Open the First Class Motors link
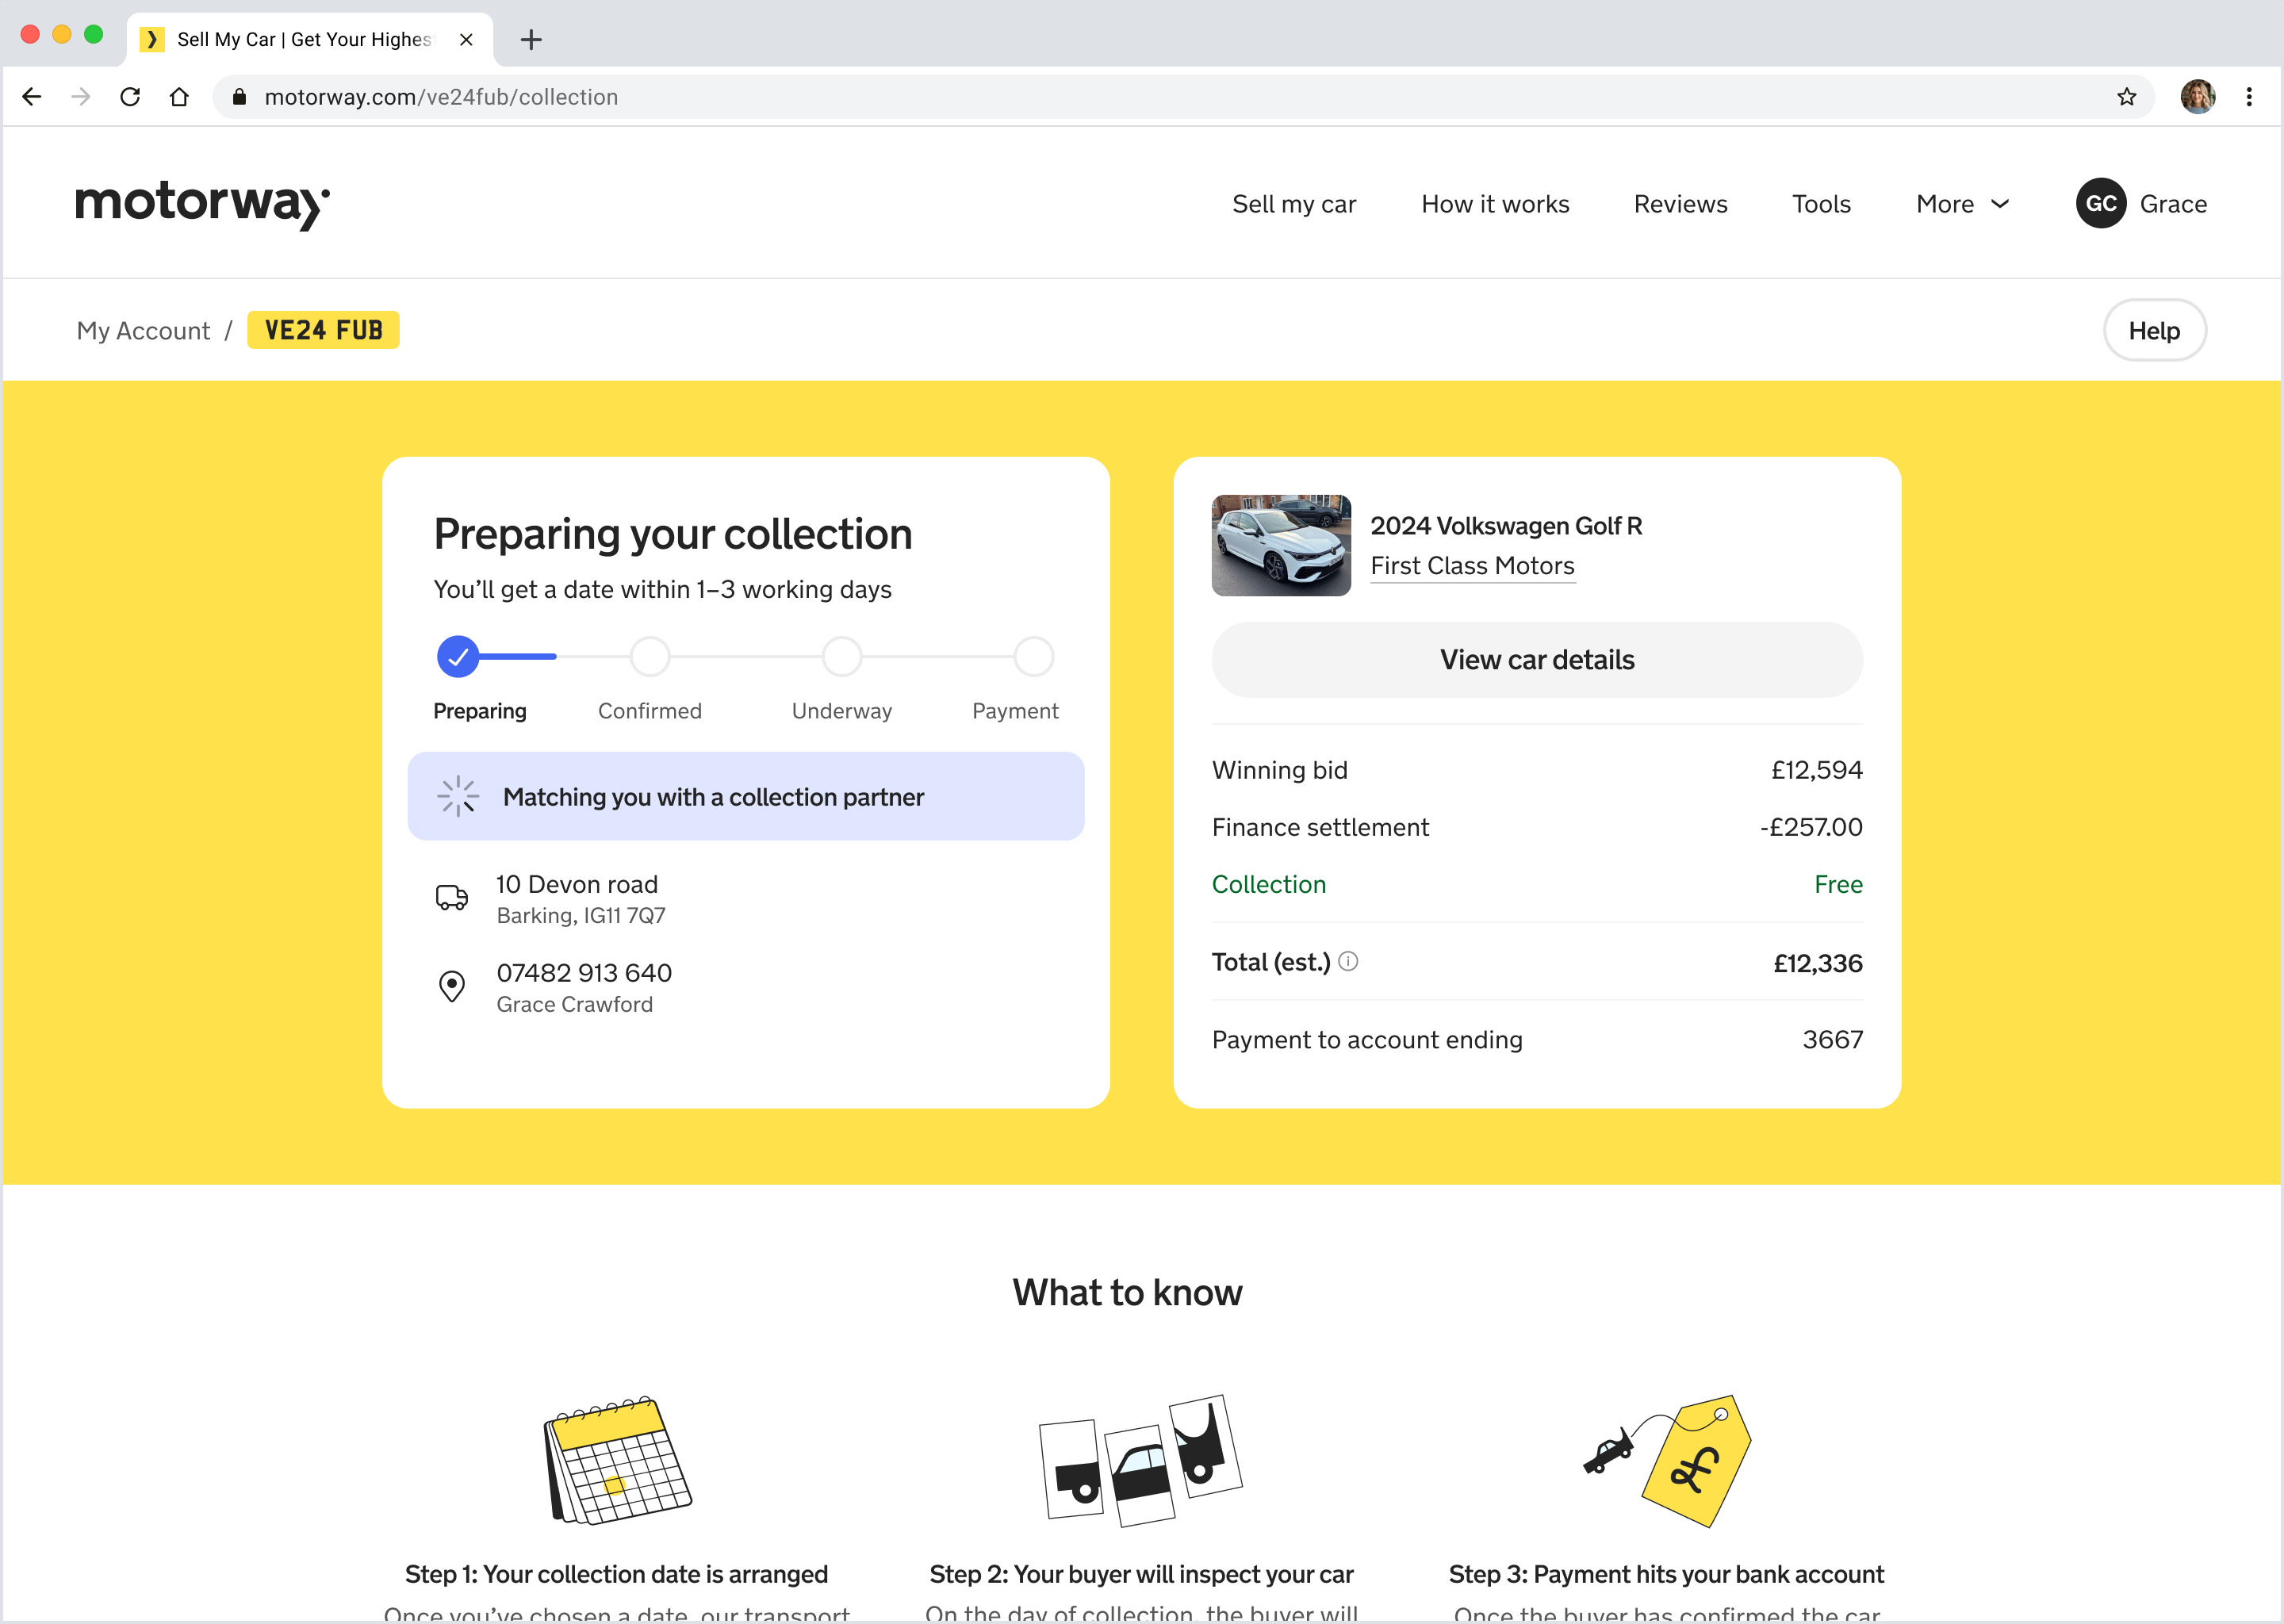 [1472, 566]
